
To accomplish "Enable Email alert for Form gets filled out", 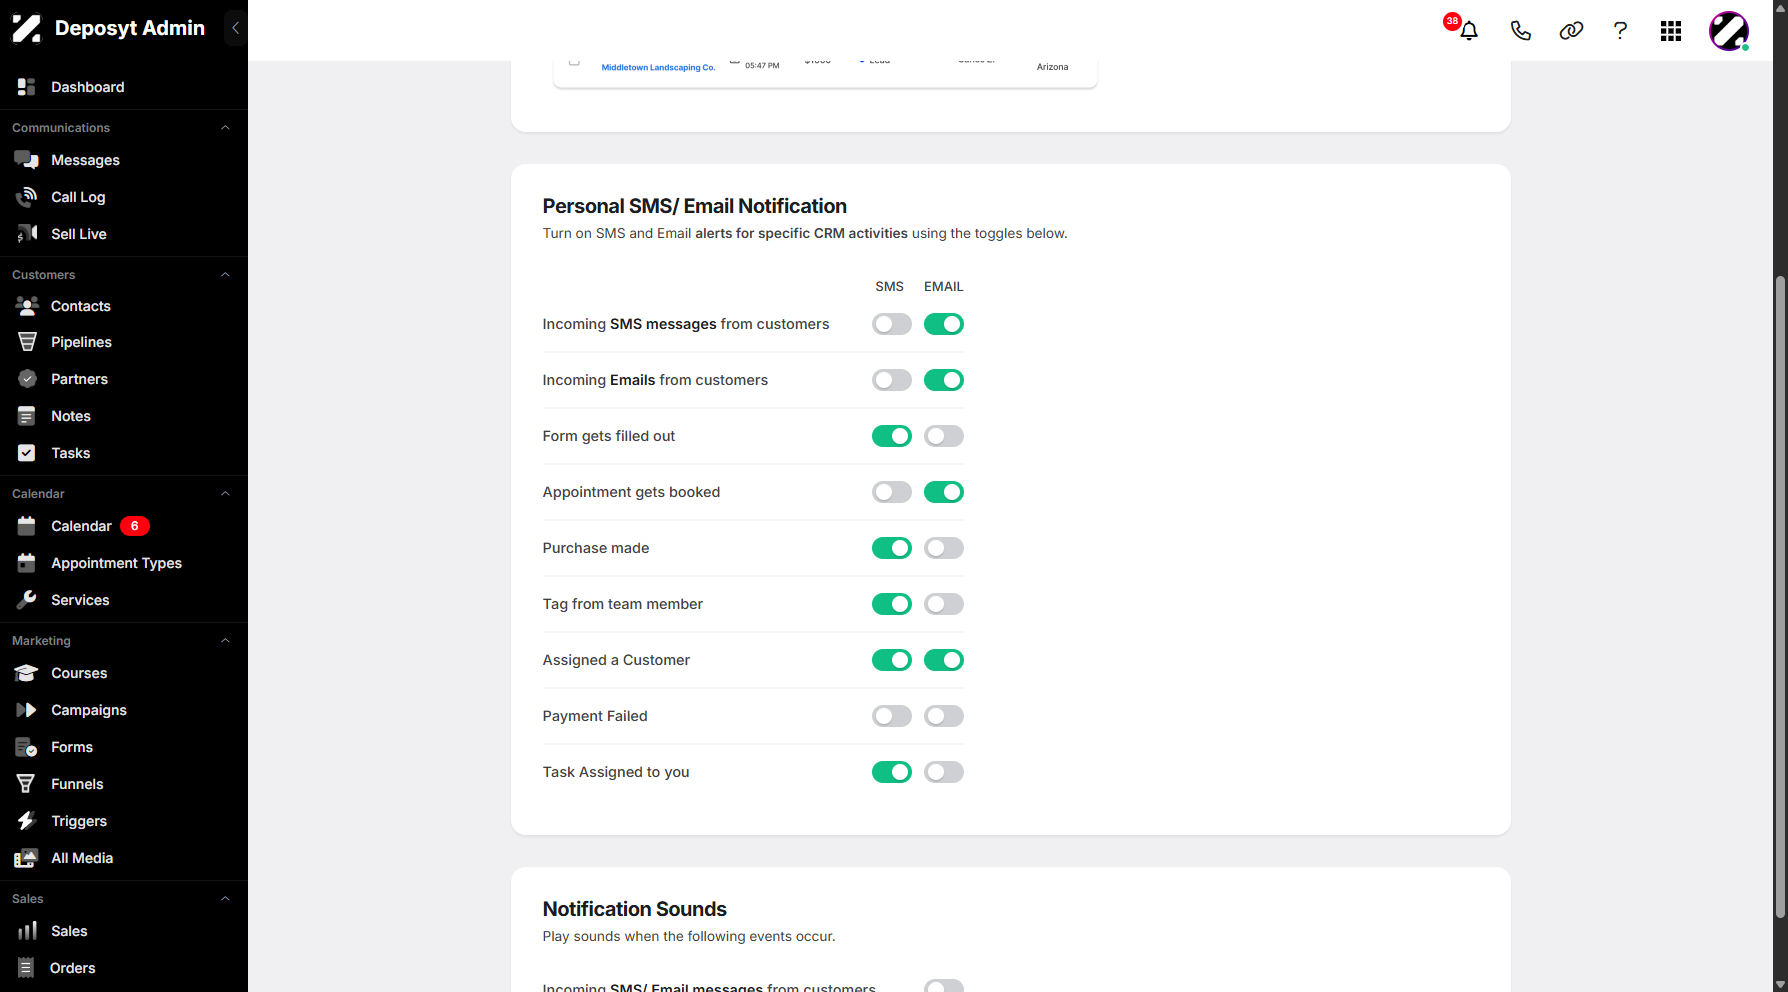I will pyautogui.click(x=943, y=436).
